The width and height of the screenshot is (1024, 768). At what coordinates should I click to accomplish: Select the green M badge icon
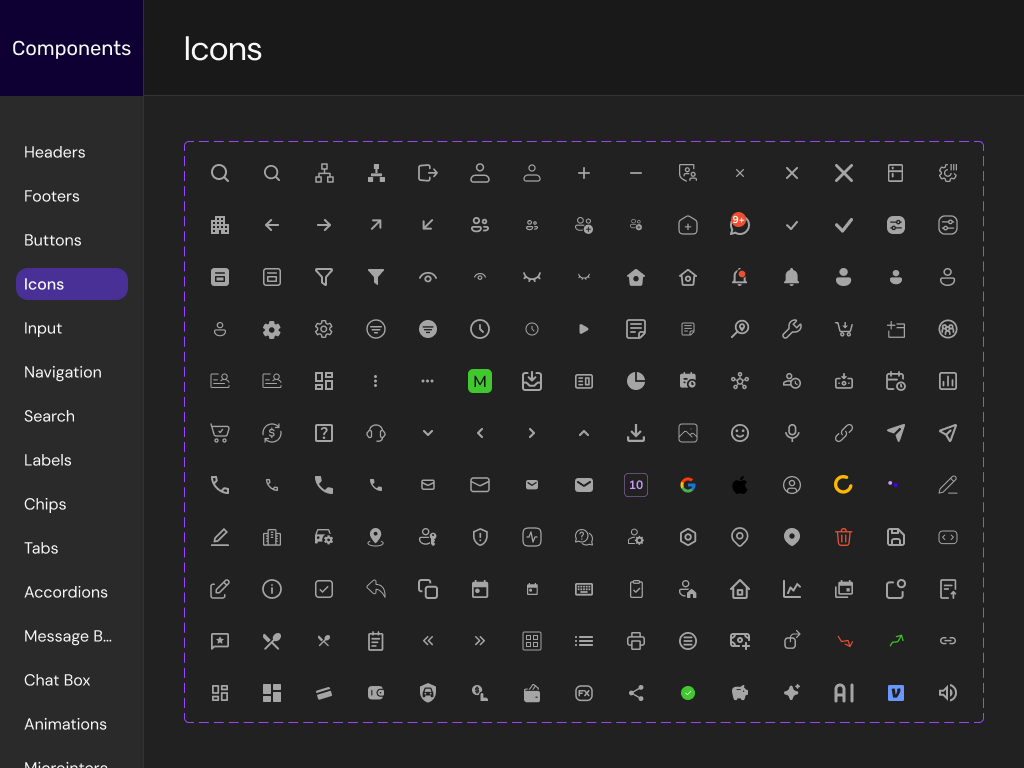pyautogui.click(x=480, y=381)
